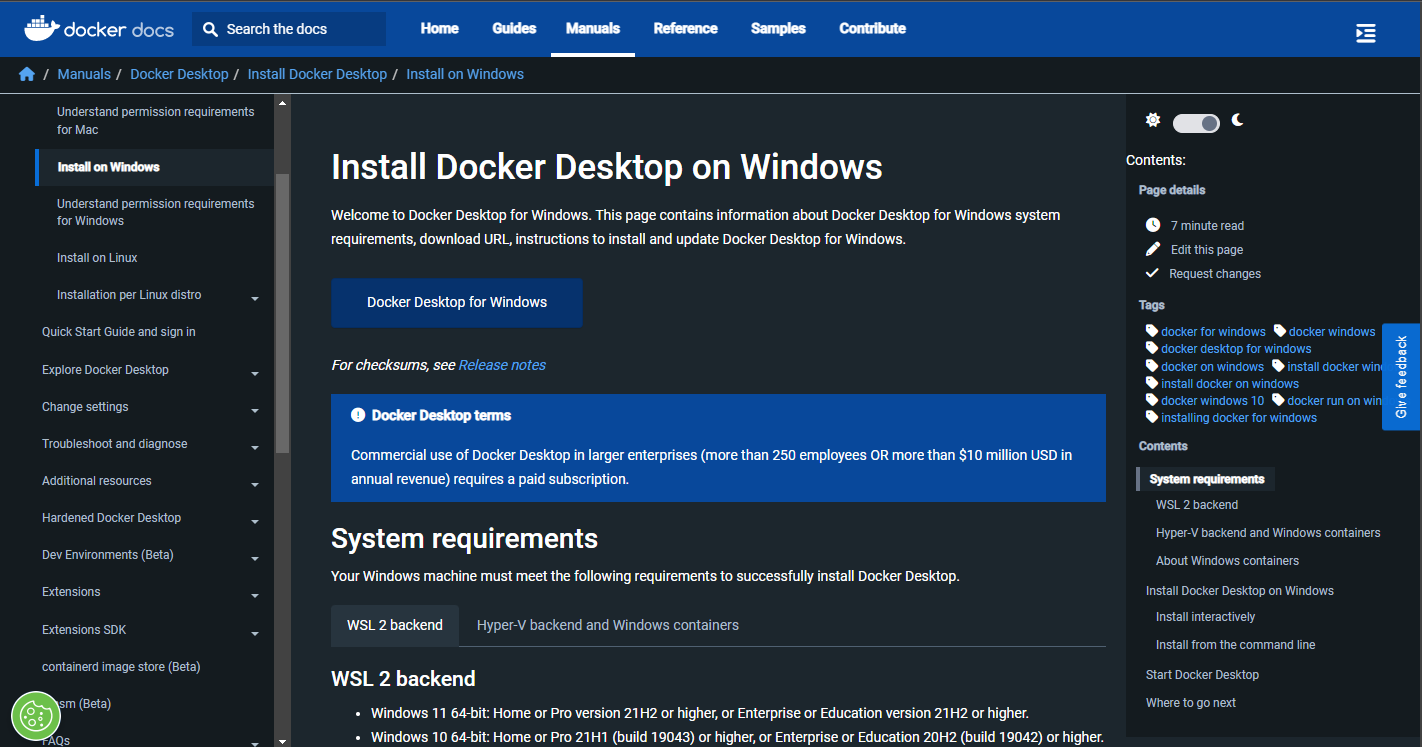Expand Dev Environments (Beta) section
This screenshot has width=1422, height=747.
pyautogui.click(x=255, y=558)
